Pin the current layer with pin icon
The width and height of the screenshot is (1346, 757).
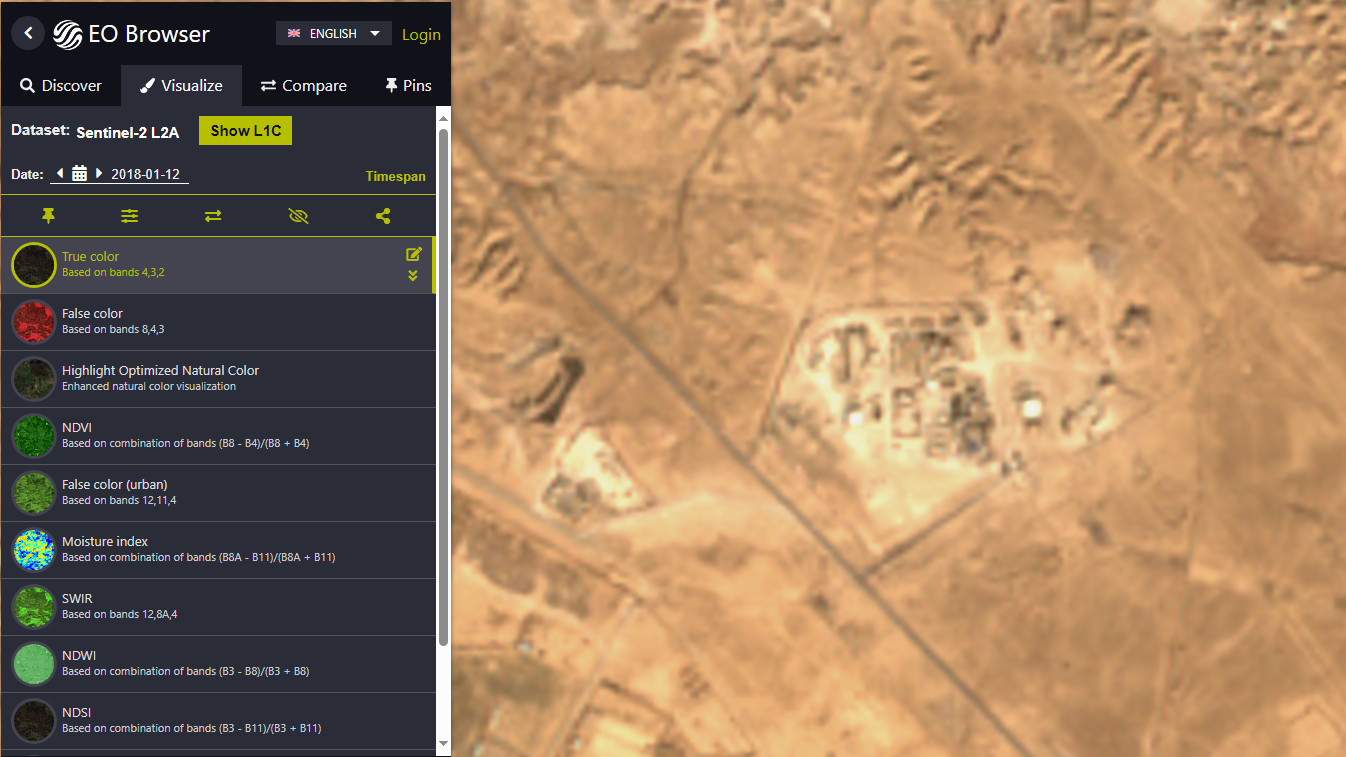(x=48, y=216)
